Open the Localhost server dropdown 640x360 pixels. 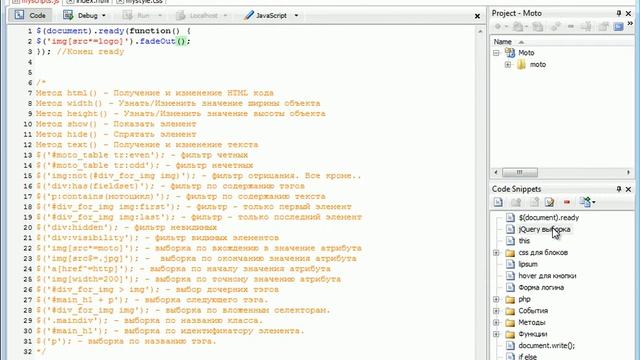click(x=224, y=16)
